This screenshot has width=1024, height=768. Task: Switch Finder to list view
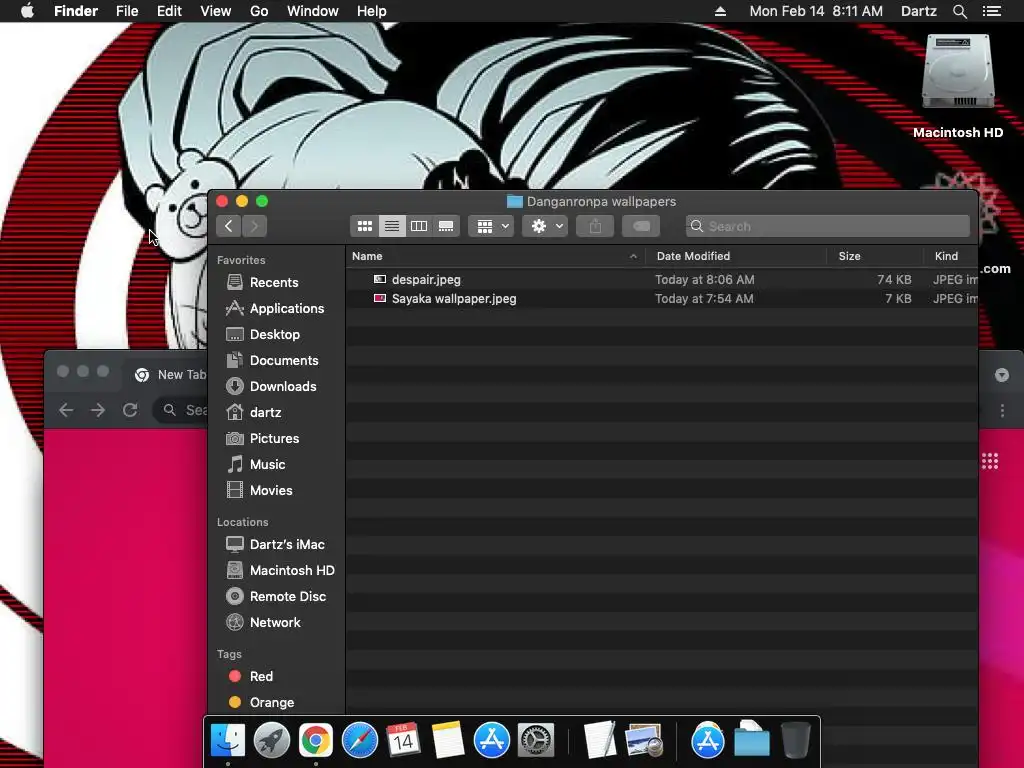[392, 226]
